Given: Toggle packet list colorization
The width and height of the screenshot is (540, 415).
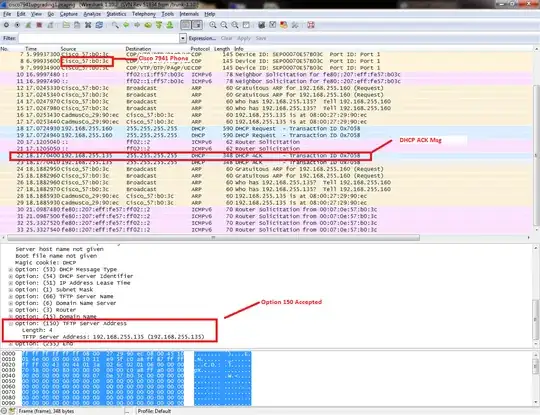Looking at the screenshot, I should click(x=186, y=25).
